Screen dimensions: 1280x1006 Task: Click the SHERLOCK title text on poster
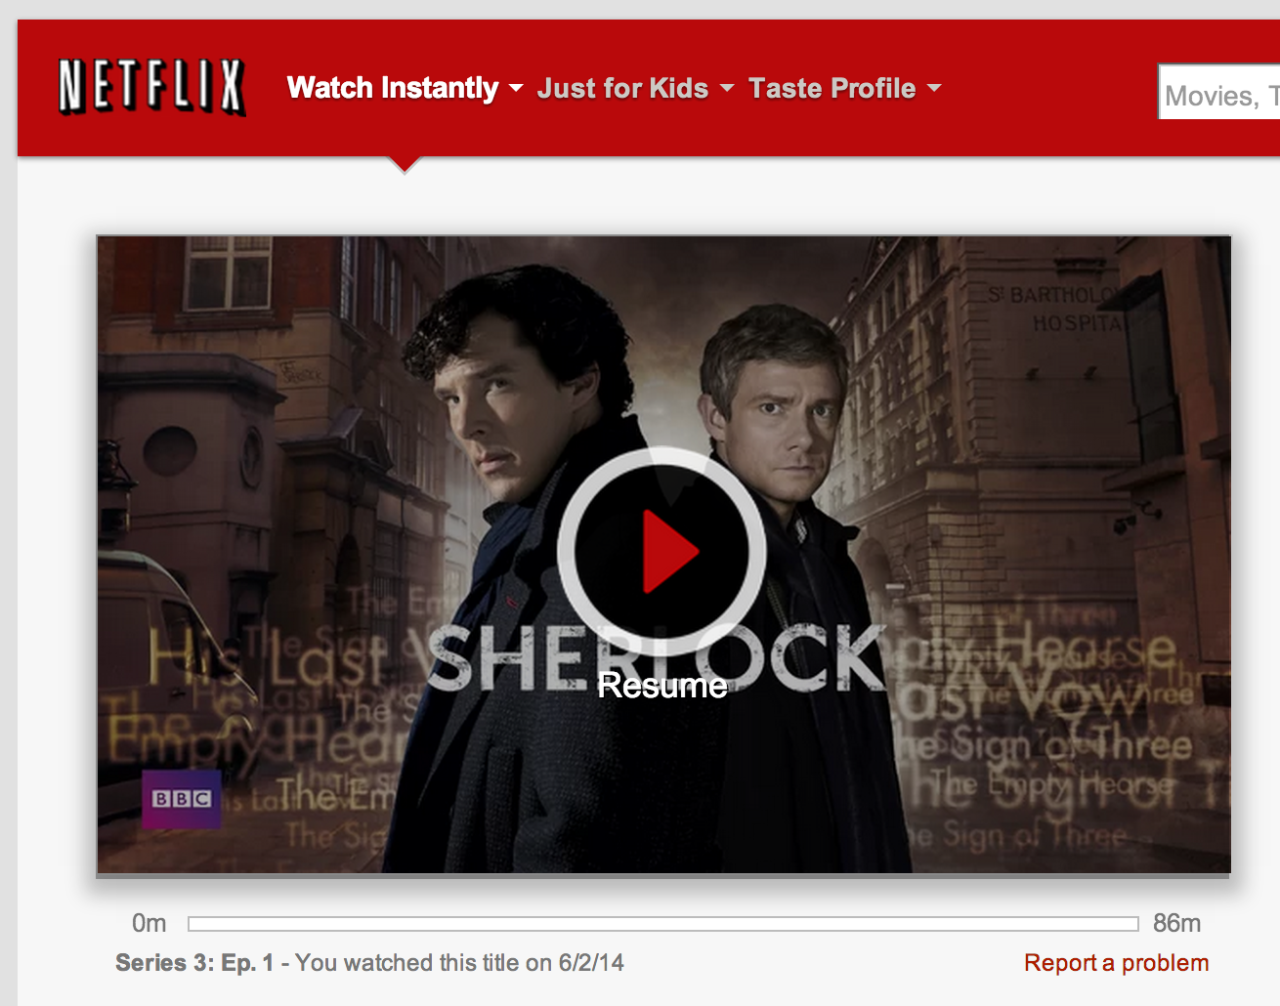[656, 657]
